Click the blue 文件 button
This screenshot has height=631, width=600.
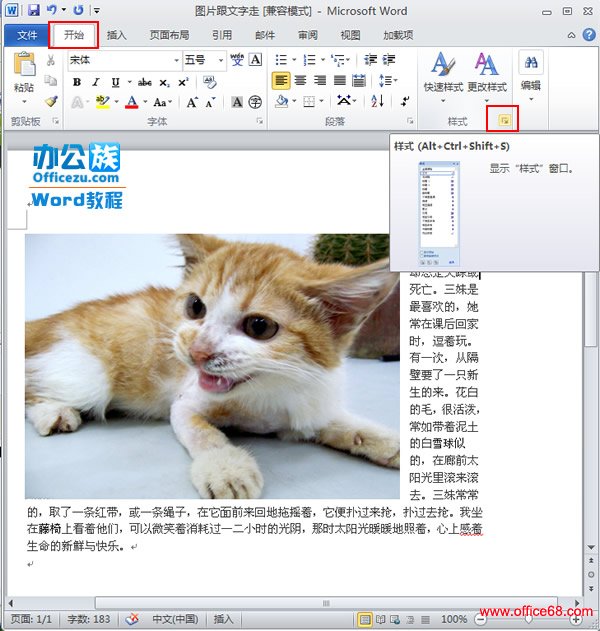pos(27,35)
